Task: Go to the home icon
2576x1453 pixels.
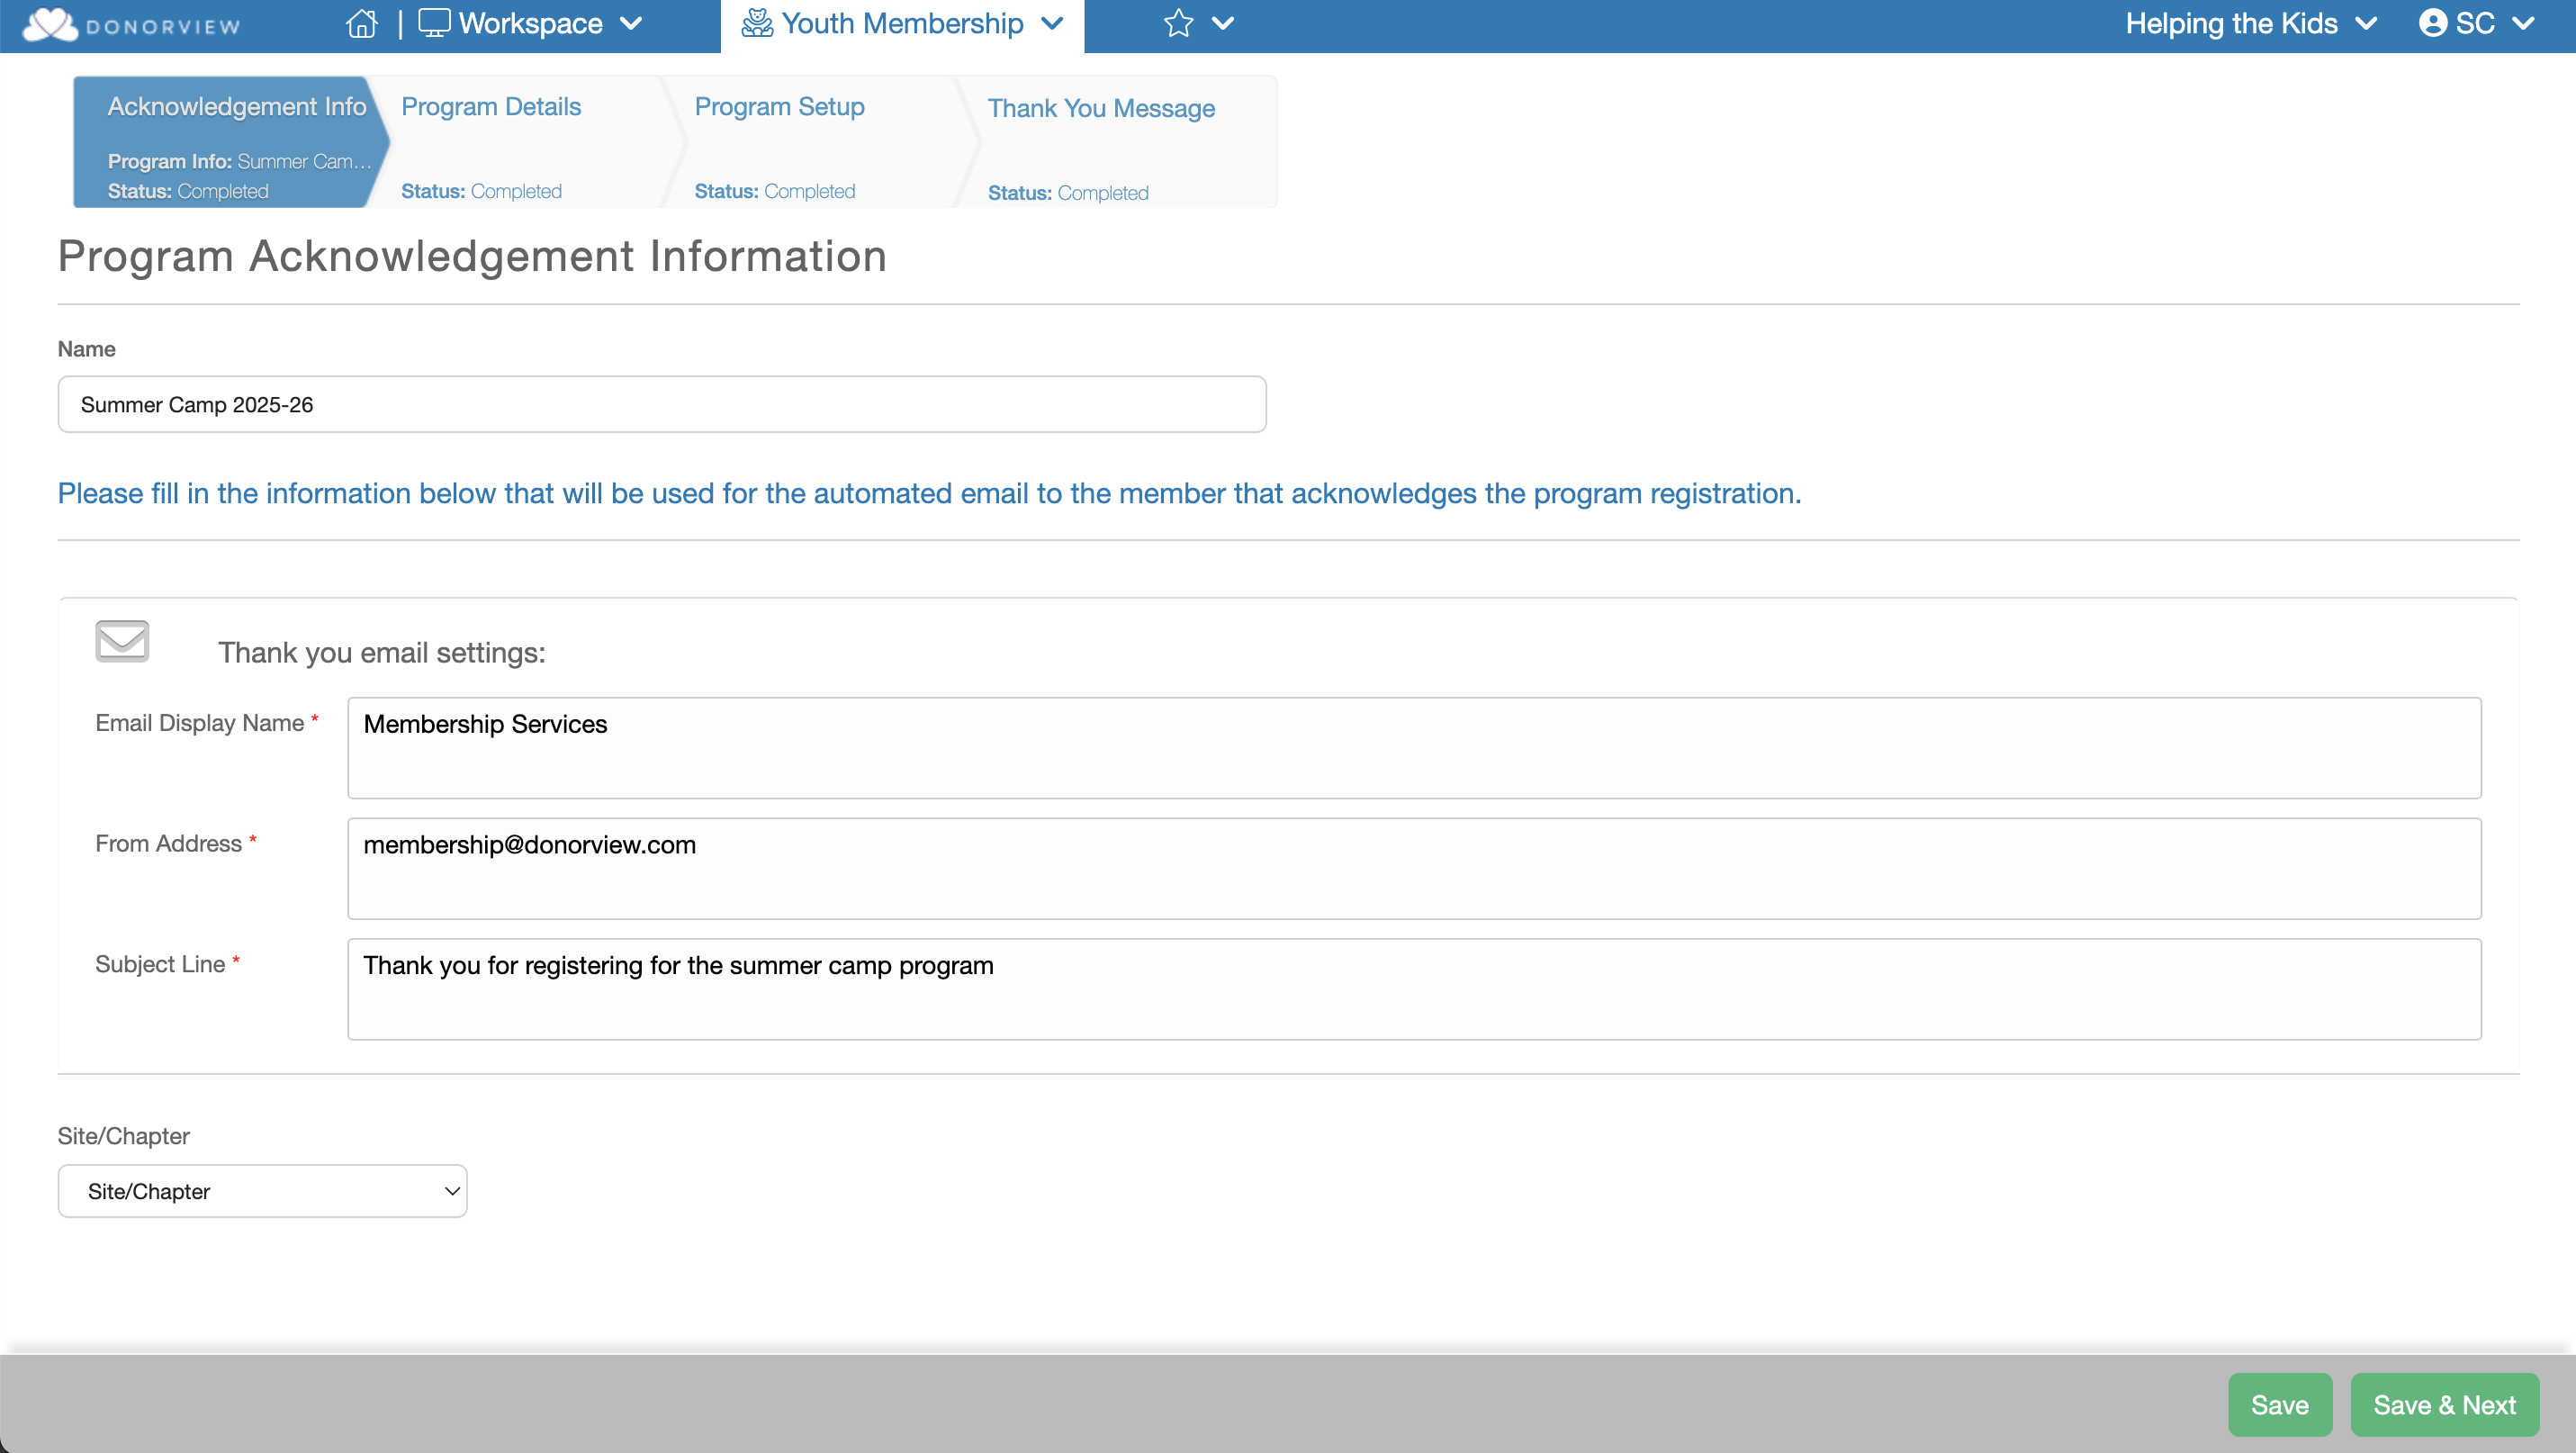Action: point(361,24)
